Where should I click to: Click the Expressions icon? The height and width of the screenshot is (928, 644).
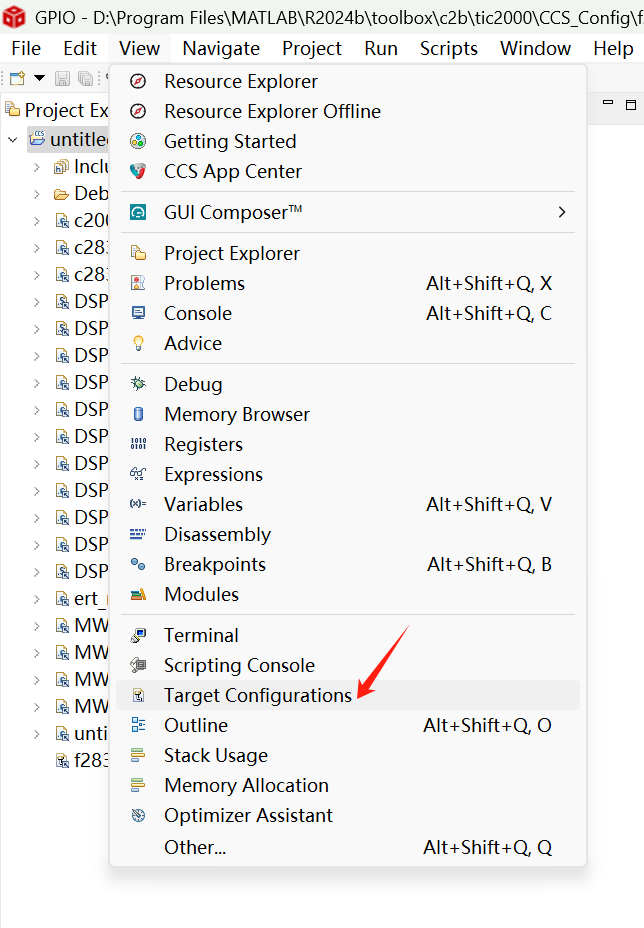pyautogui.click(x=138, y=474)
